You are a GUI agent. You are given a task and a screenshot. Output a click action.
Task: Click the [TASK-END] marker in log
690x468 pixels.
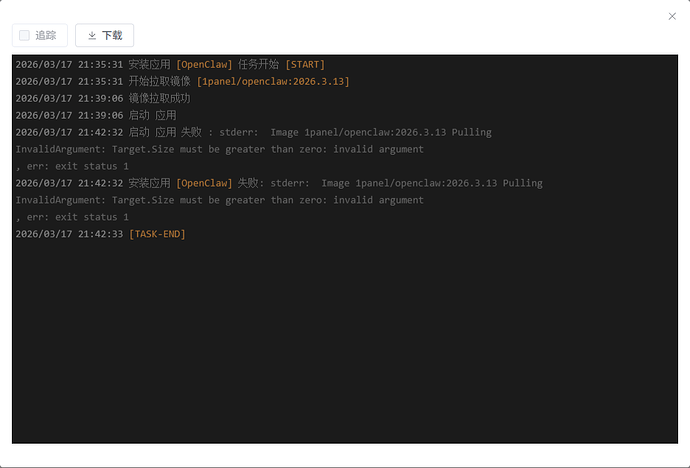point(157,234)
